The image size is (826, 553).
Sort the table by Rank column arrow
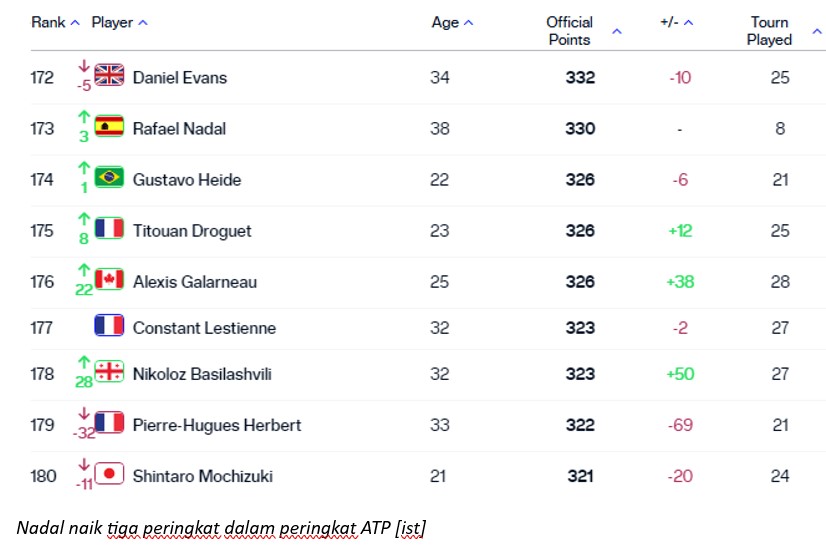point(76,23)
